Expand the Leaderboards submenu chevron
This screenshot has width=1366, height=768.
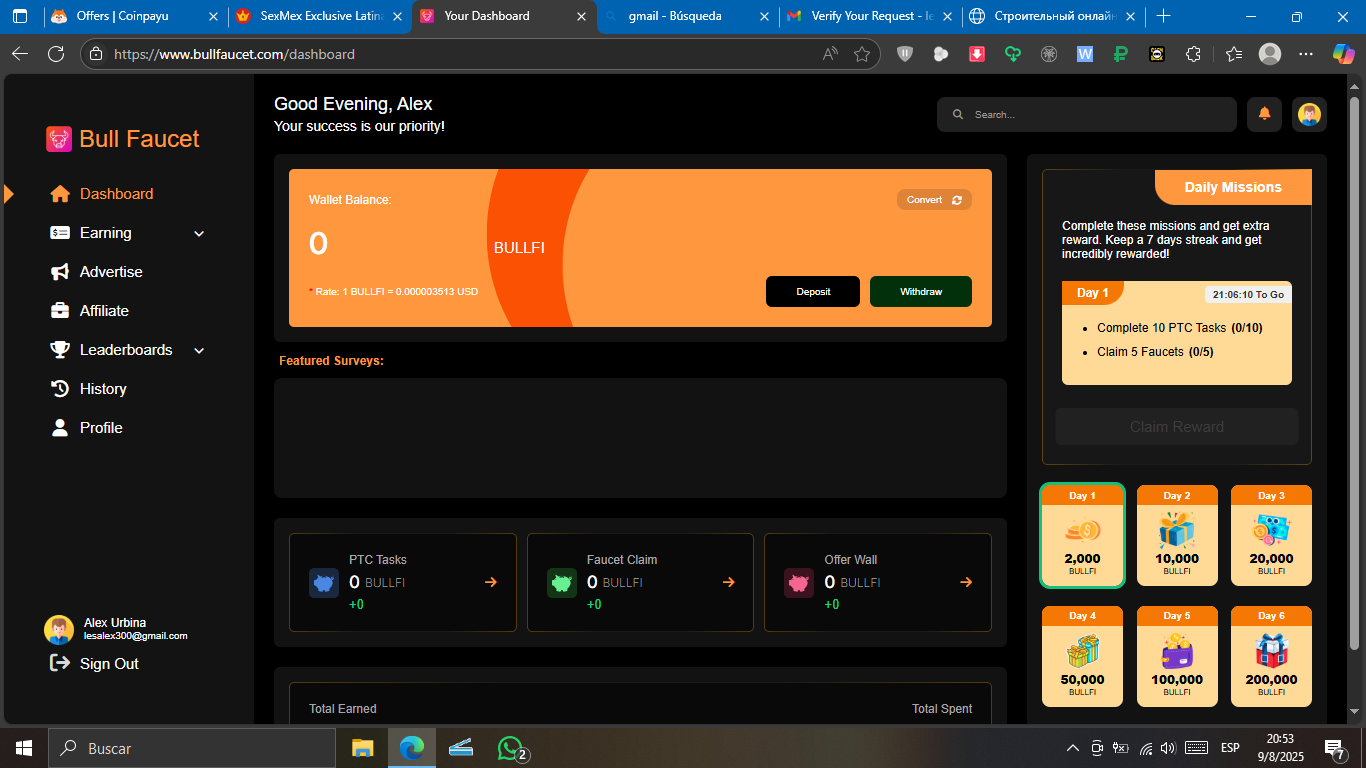pos(199,351)
